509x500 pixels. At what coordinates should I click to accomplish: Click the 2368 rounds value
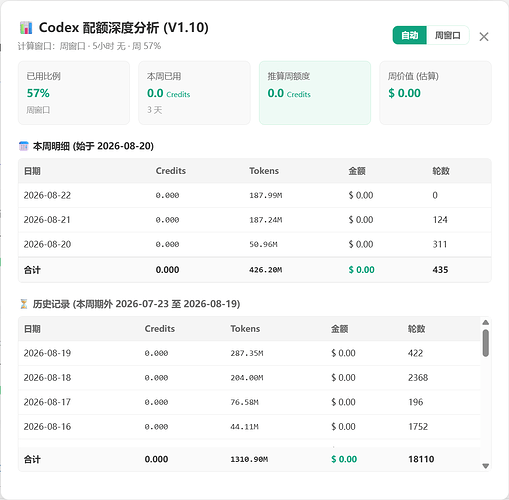point(418,378)
